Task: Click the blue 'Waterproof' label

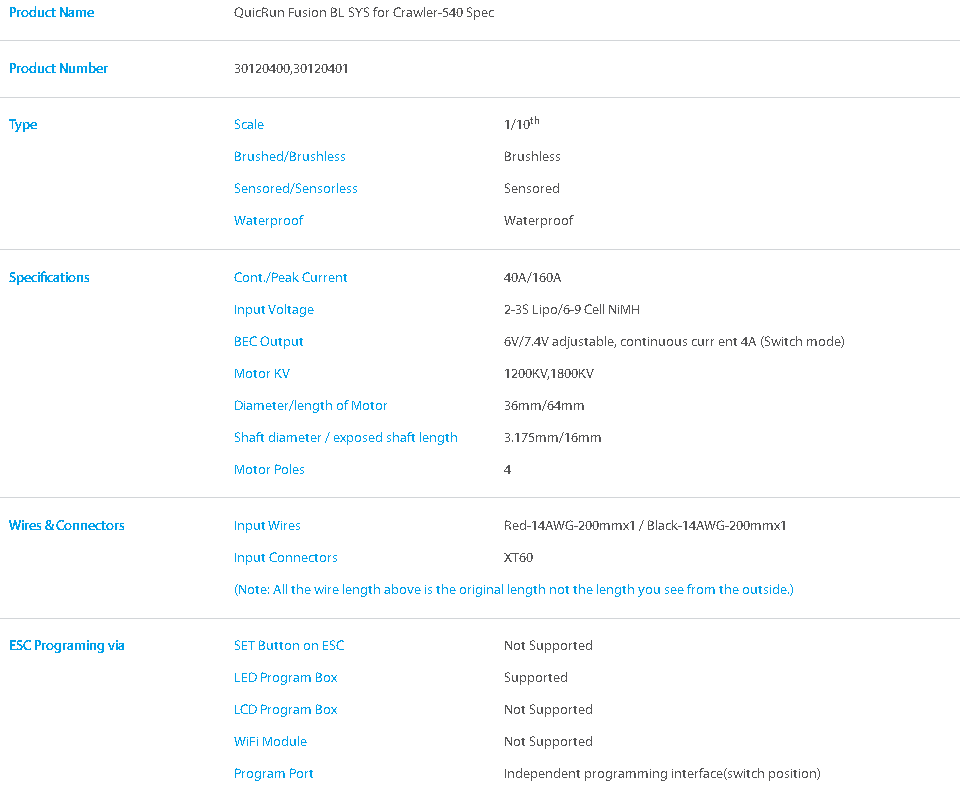Action: 268,221
